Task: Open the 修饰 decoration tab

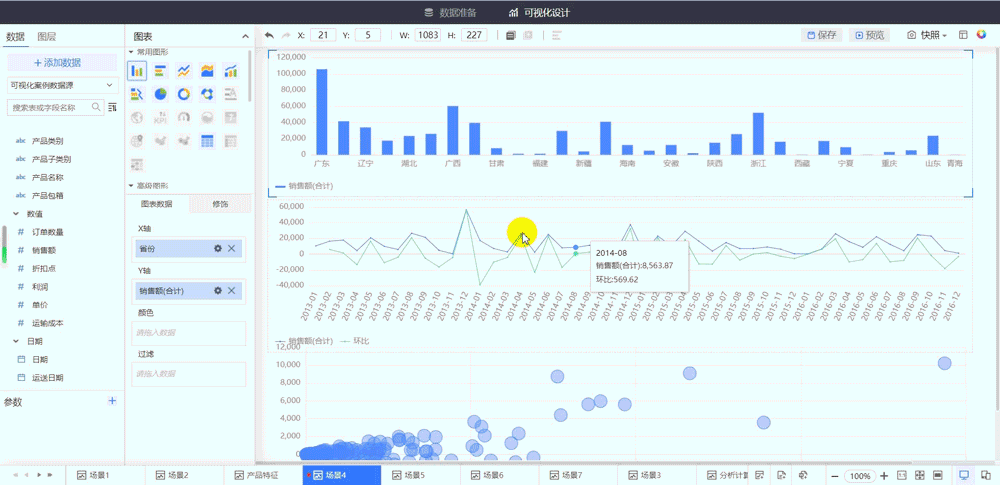Action: pyautogui.click(x=220, y=204)
